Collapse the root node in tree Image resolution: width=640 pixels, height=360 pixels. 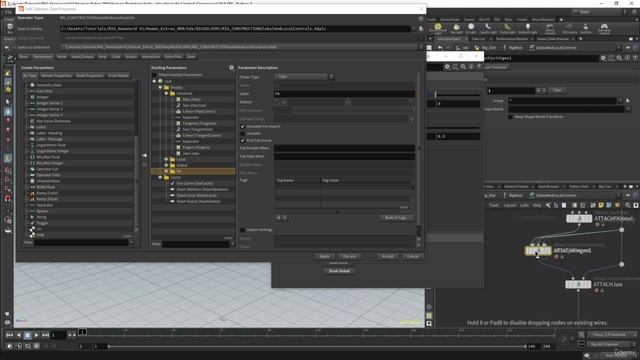(155, 81)
